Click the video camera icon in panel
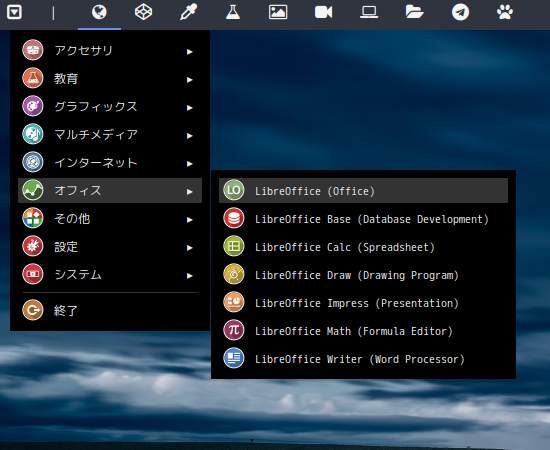Screen dimensions: 550x450 (323, 12)
